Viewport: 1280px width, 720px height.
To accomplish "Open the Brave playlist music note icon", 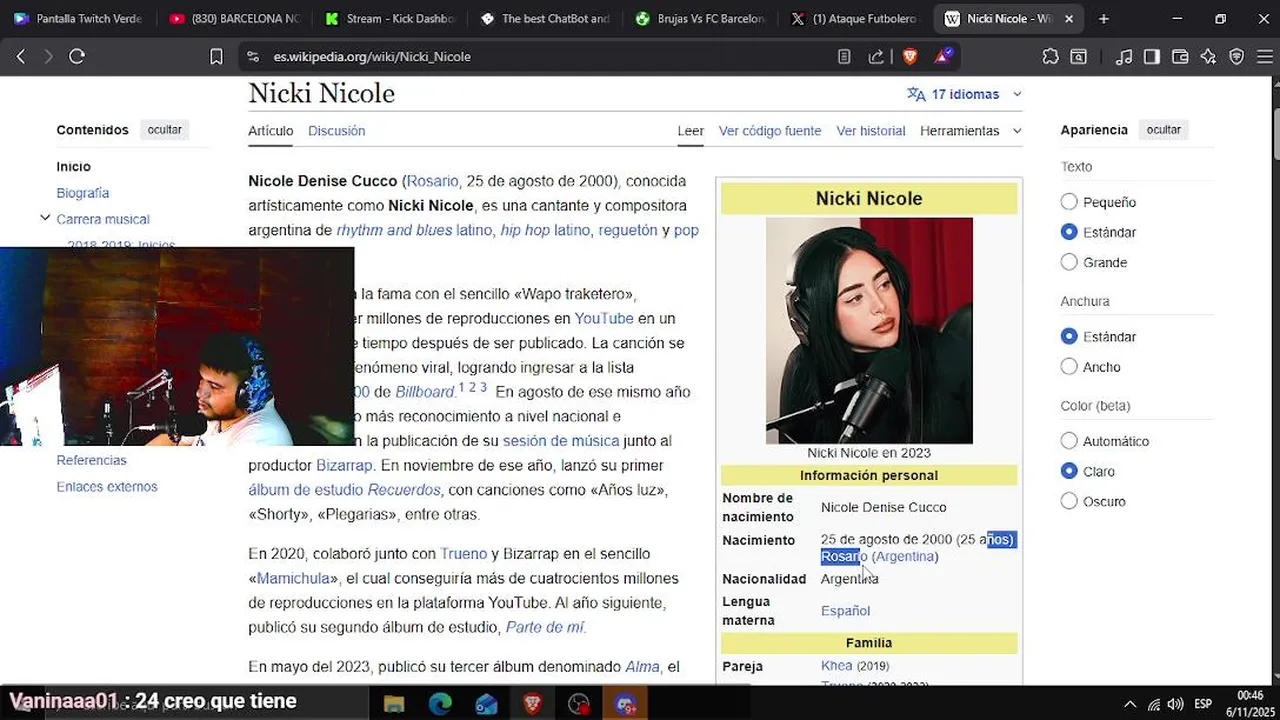I will coord(1124,57).
